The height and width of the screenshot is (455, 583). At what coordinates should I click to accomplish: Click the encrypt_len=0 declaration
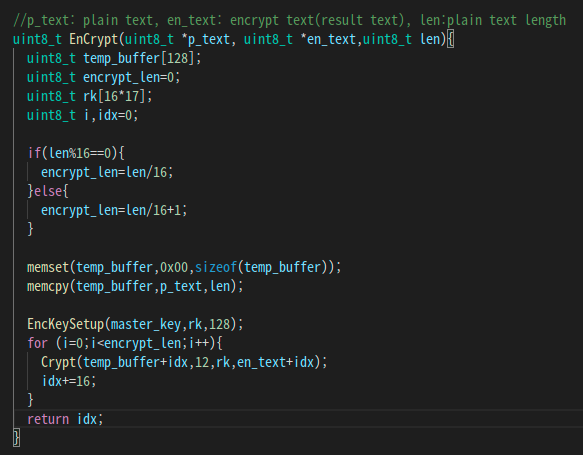tap(103, 77)
